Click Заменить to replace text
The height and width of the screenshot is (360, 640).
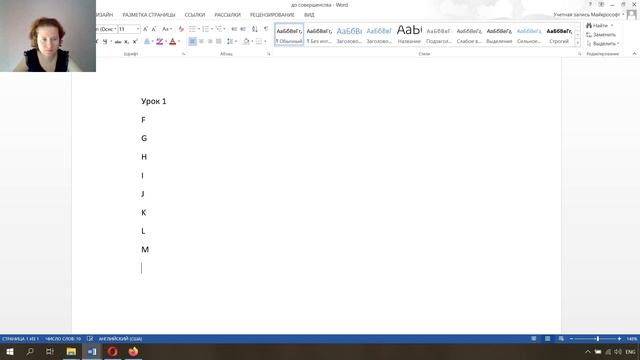(601, 35)
